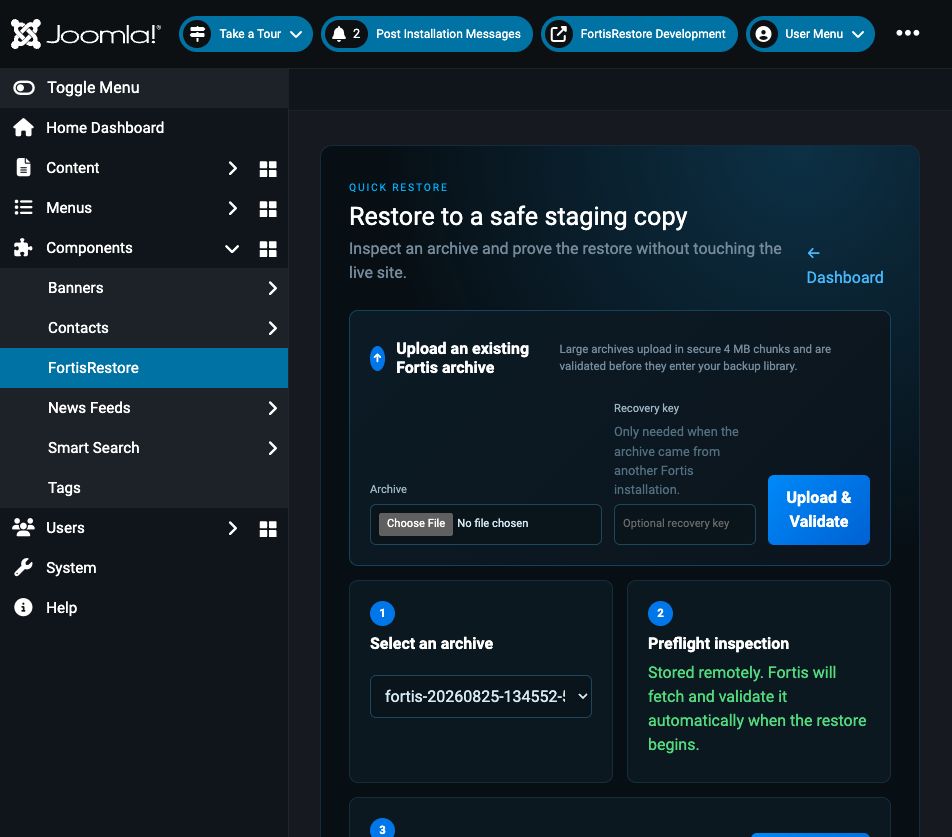Open Post Installation Messages

tap(427, 34)
